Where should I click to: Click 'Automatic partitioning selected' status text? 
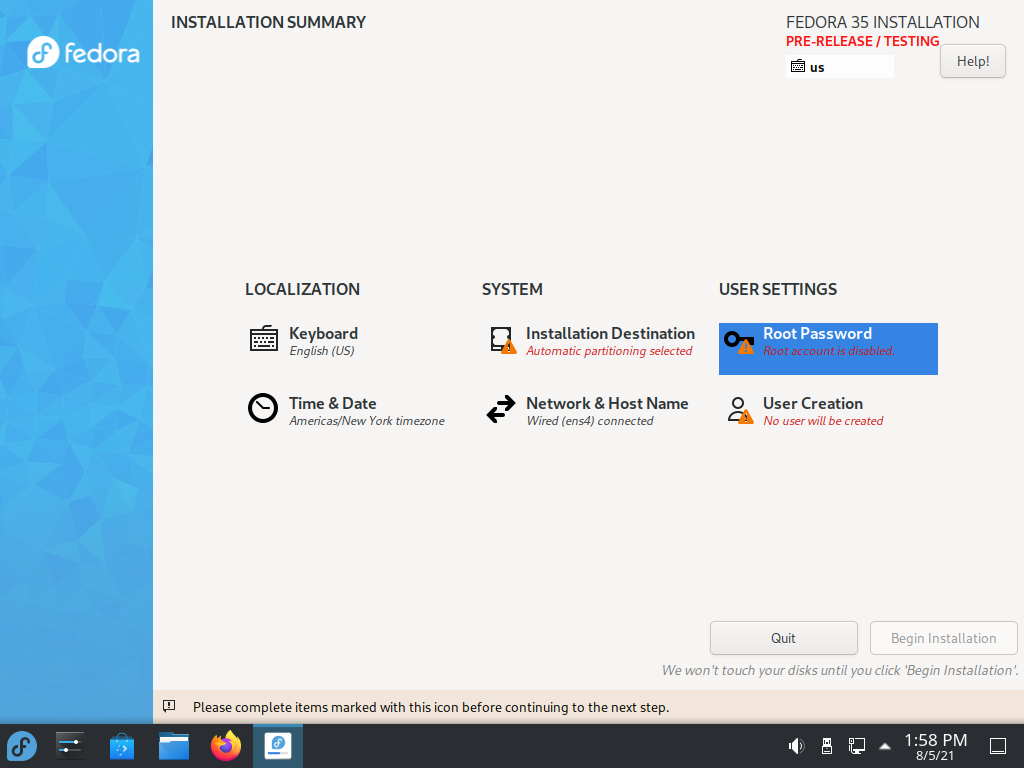tap(609, 351)
